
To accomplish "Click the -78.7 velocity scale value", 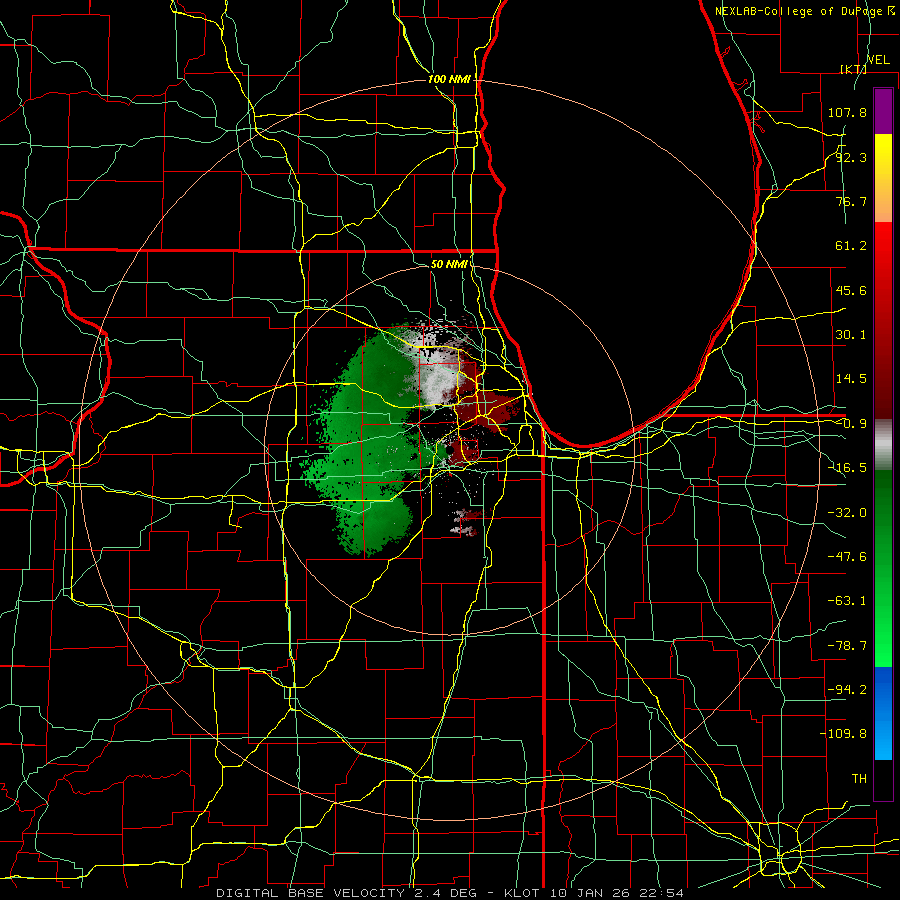I will tap(847, 646).
